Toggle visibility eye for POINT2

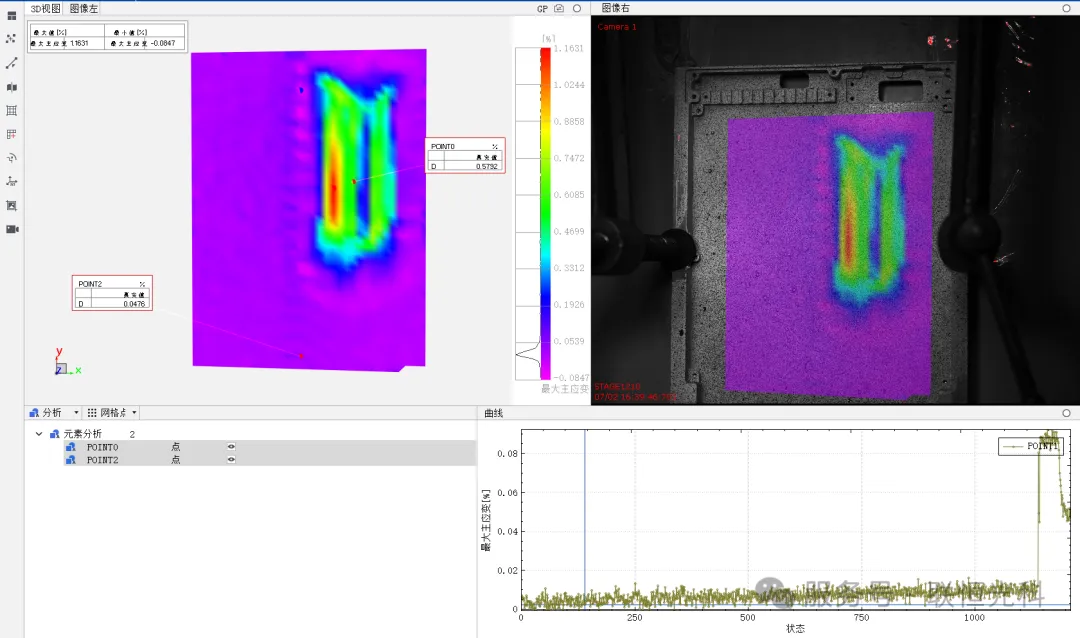click(231, 460)
